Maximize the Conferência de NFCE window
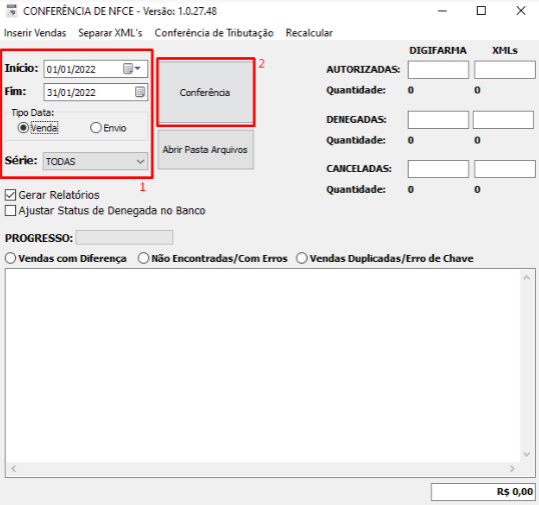The height and width of the screenshot is (505, 539). [x=481, y=11]
